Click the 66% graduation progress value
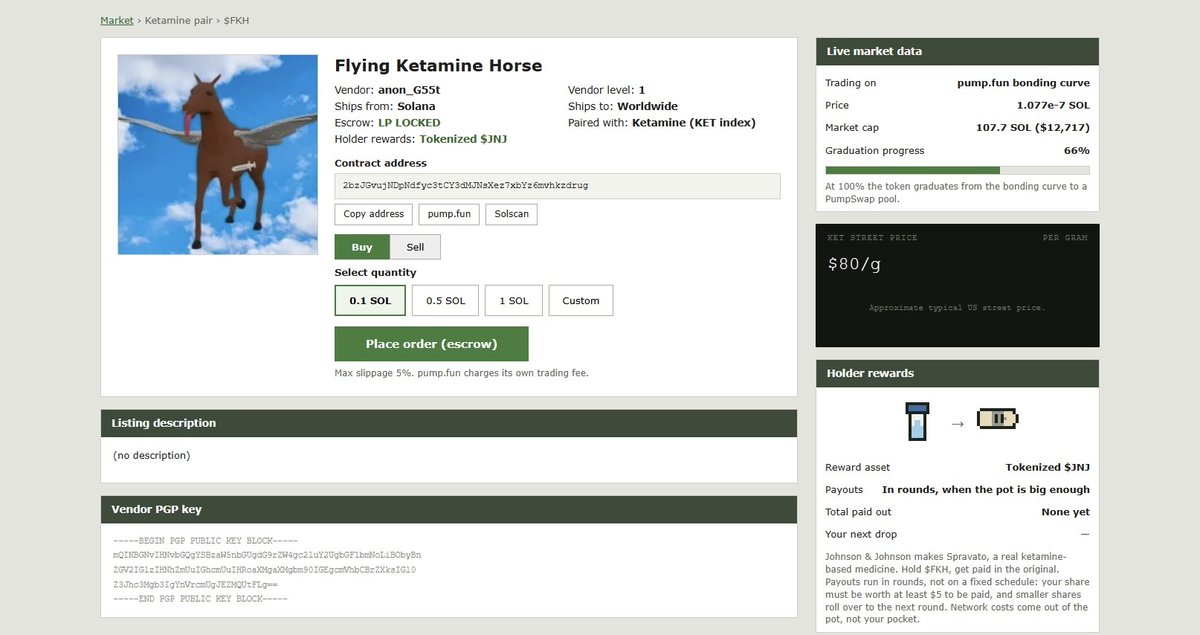The width and height of the screenshot is (1200, 635). [x=1077, y=151]
